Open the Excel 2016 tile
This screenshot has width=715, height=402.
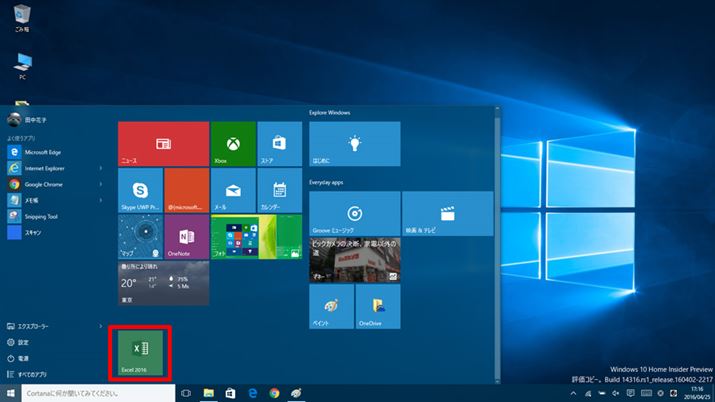(140, 352)
